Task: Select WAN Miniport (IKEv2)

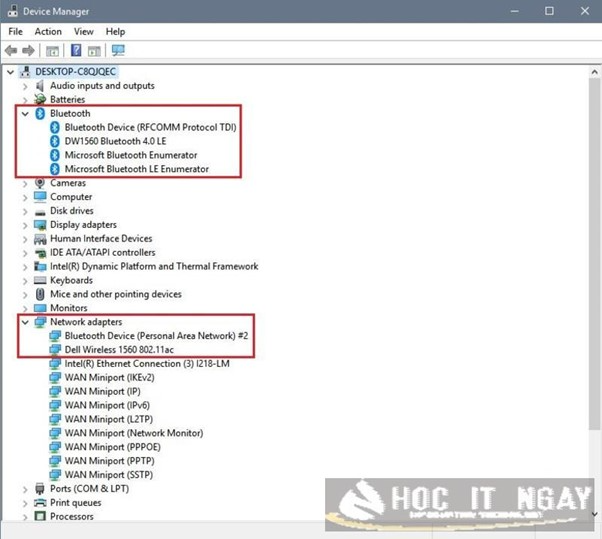Action: point(109,377)
